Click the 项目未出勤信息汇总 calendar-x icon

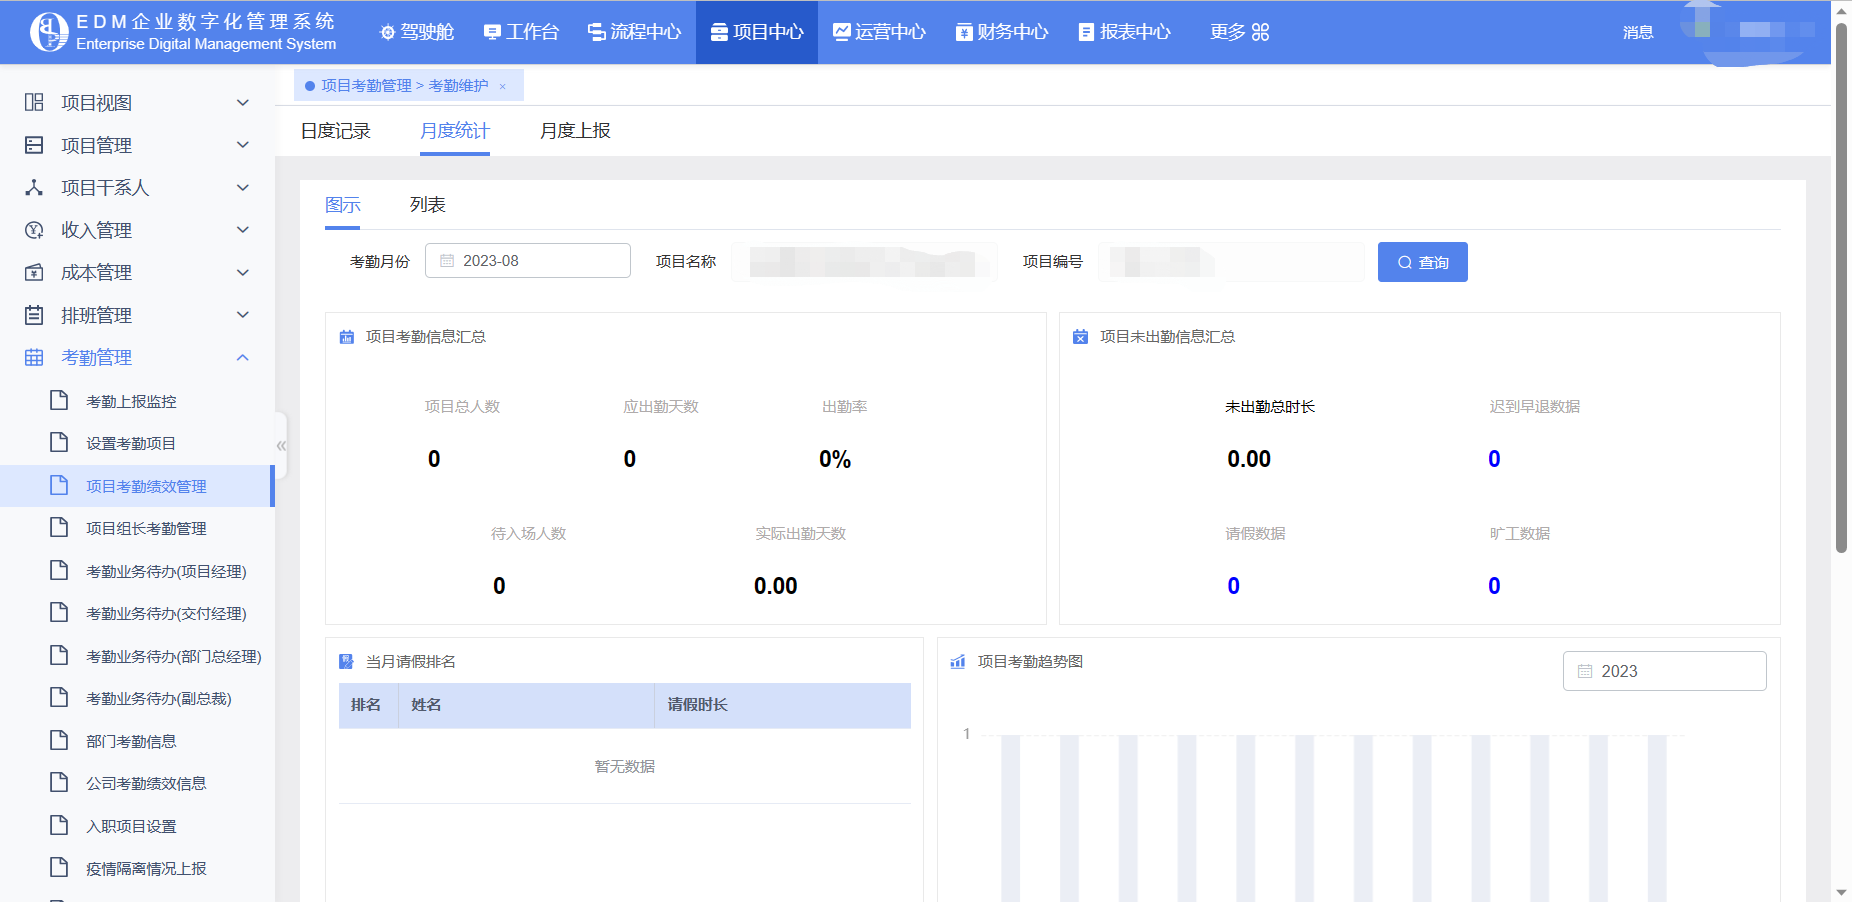pyautogui.click(x=1080, y=337)
